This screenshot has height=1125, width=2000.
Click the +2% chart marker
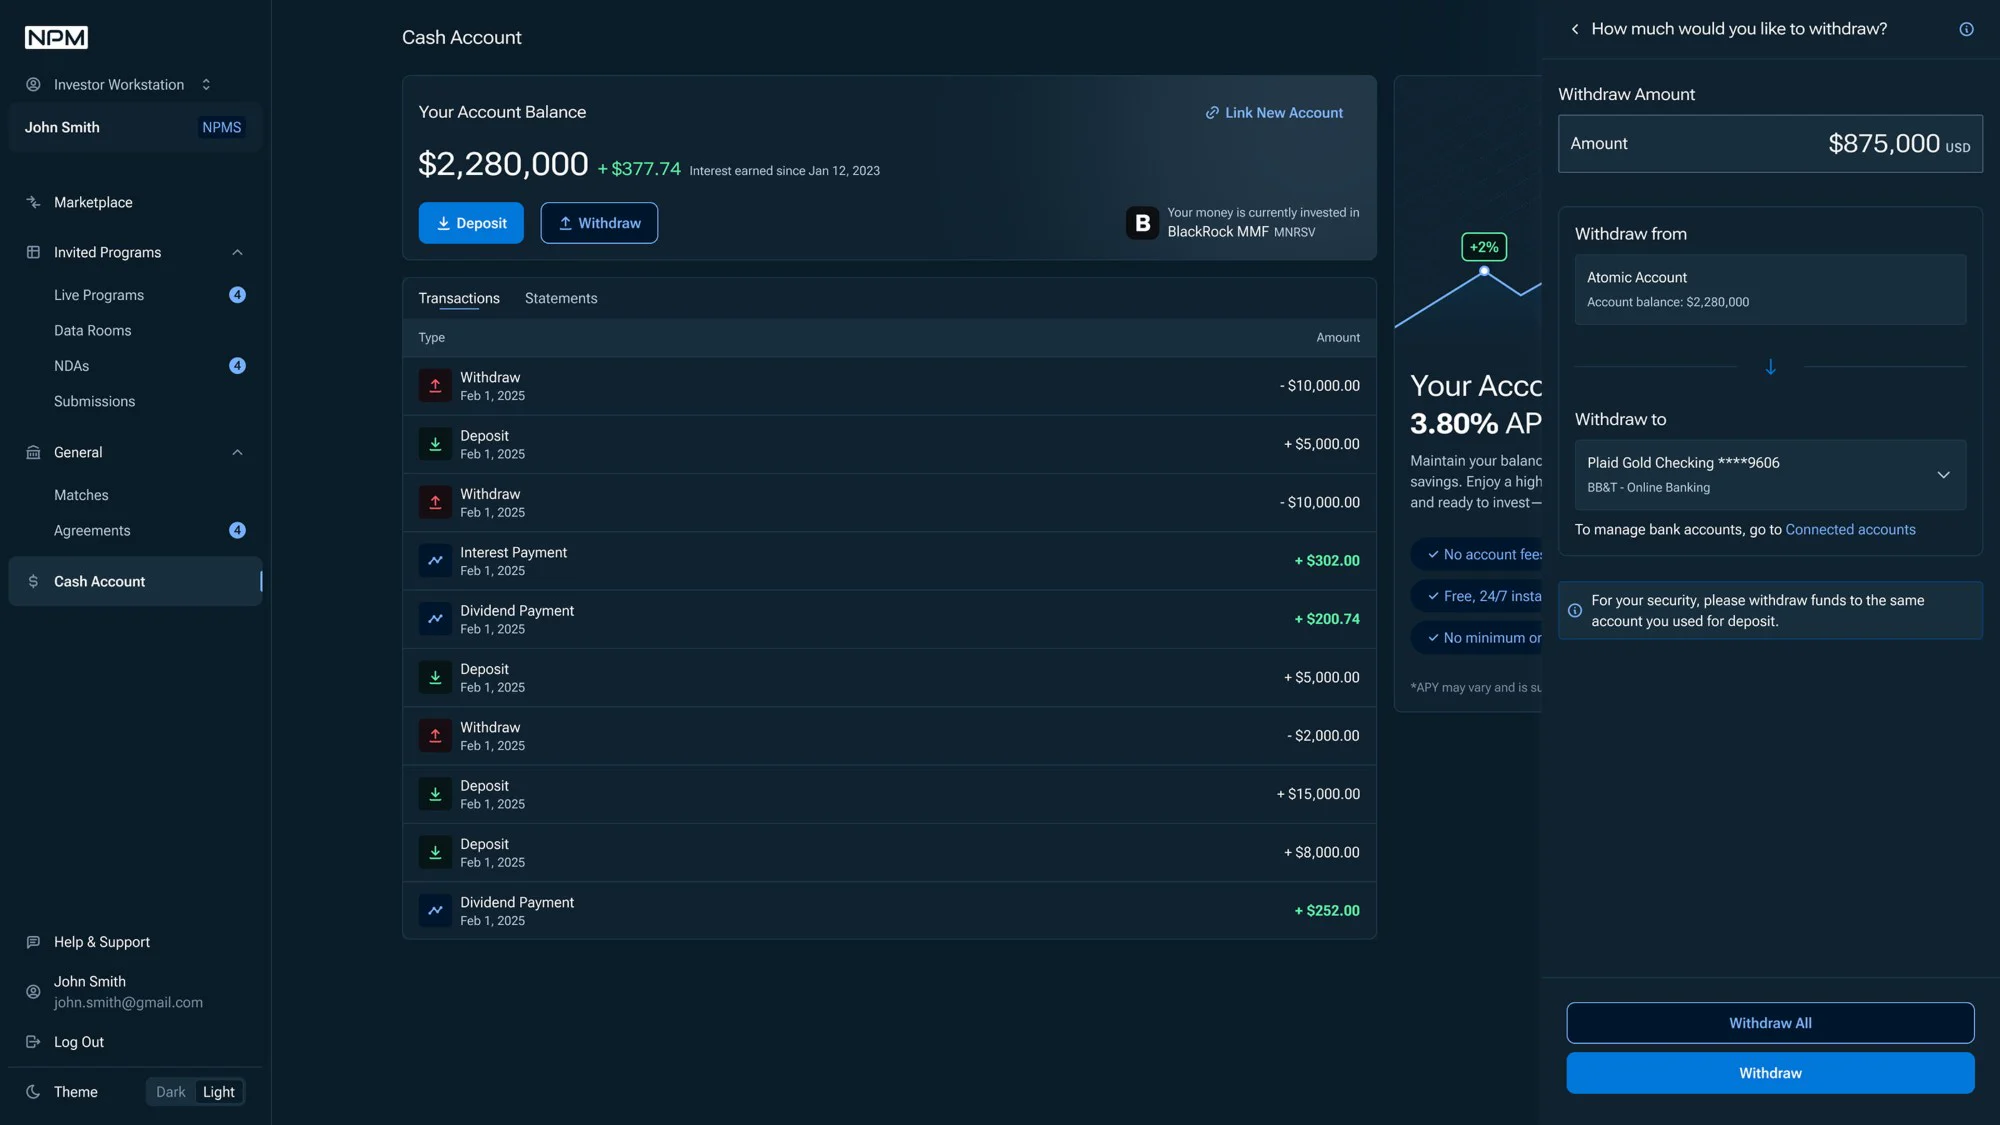click(x=1484, y=247)
